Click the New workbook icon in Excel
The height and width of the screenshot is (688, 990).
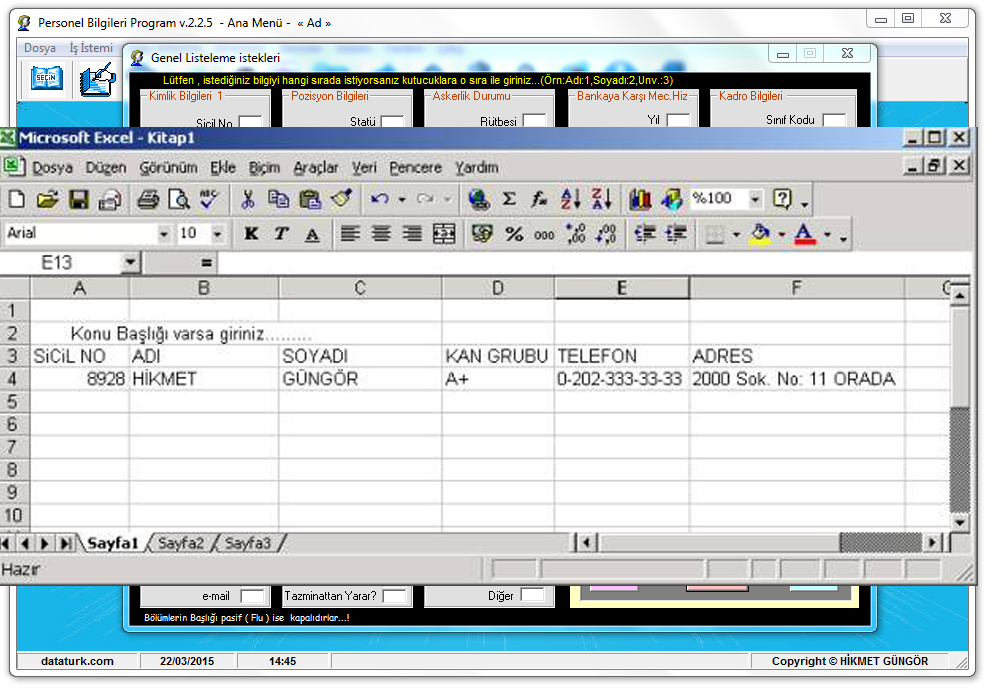17,199
